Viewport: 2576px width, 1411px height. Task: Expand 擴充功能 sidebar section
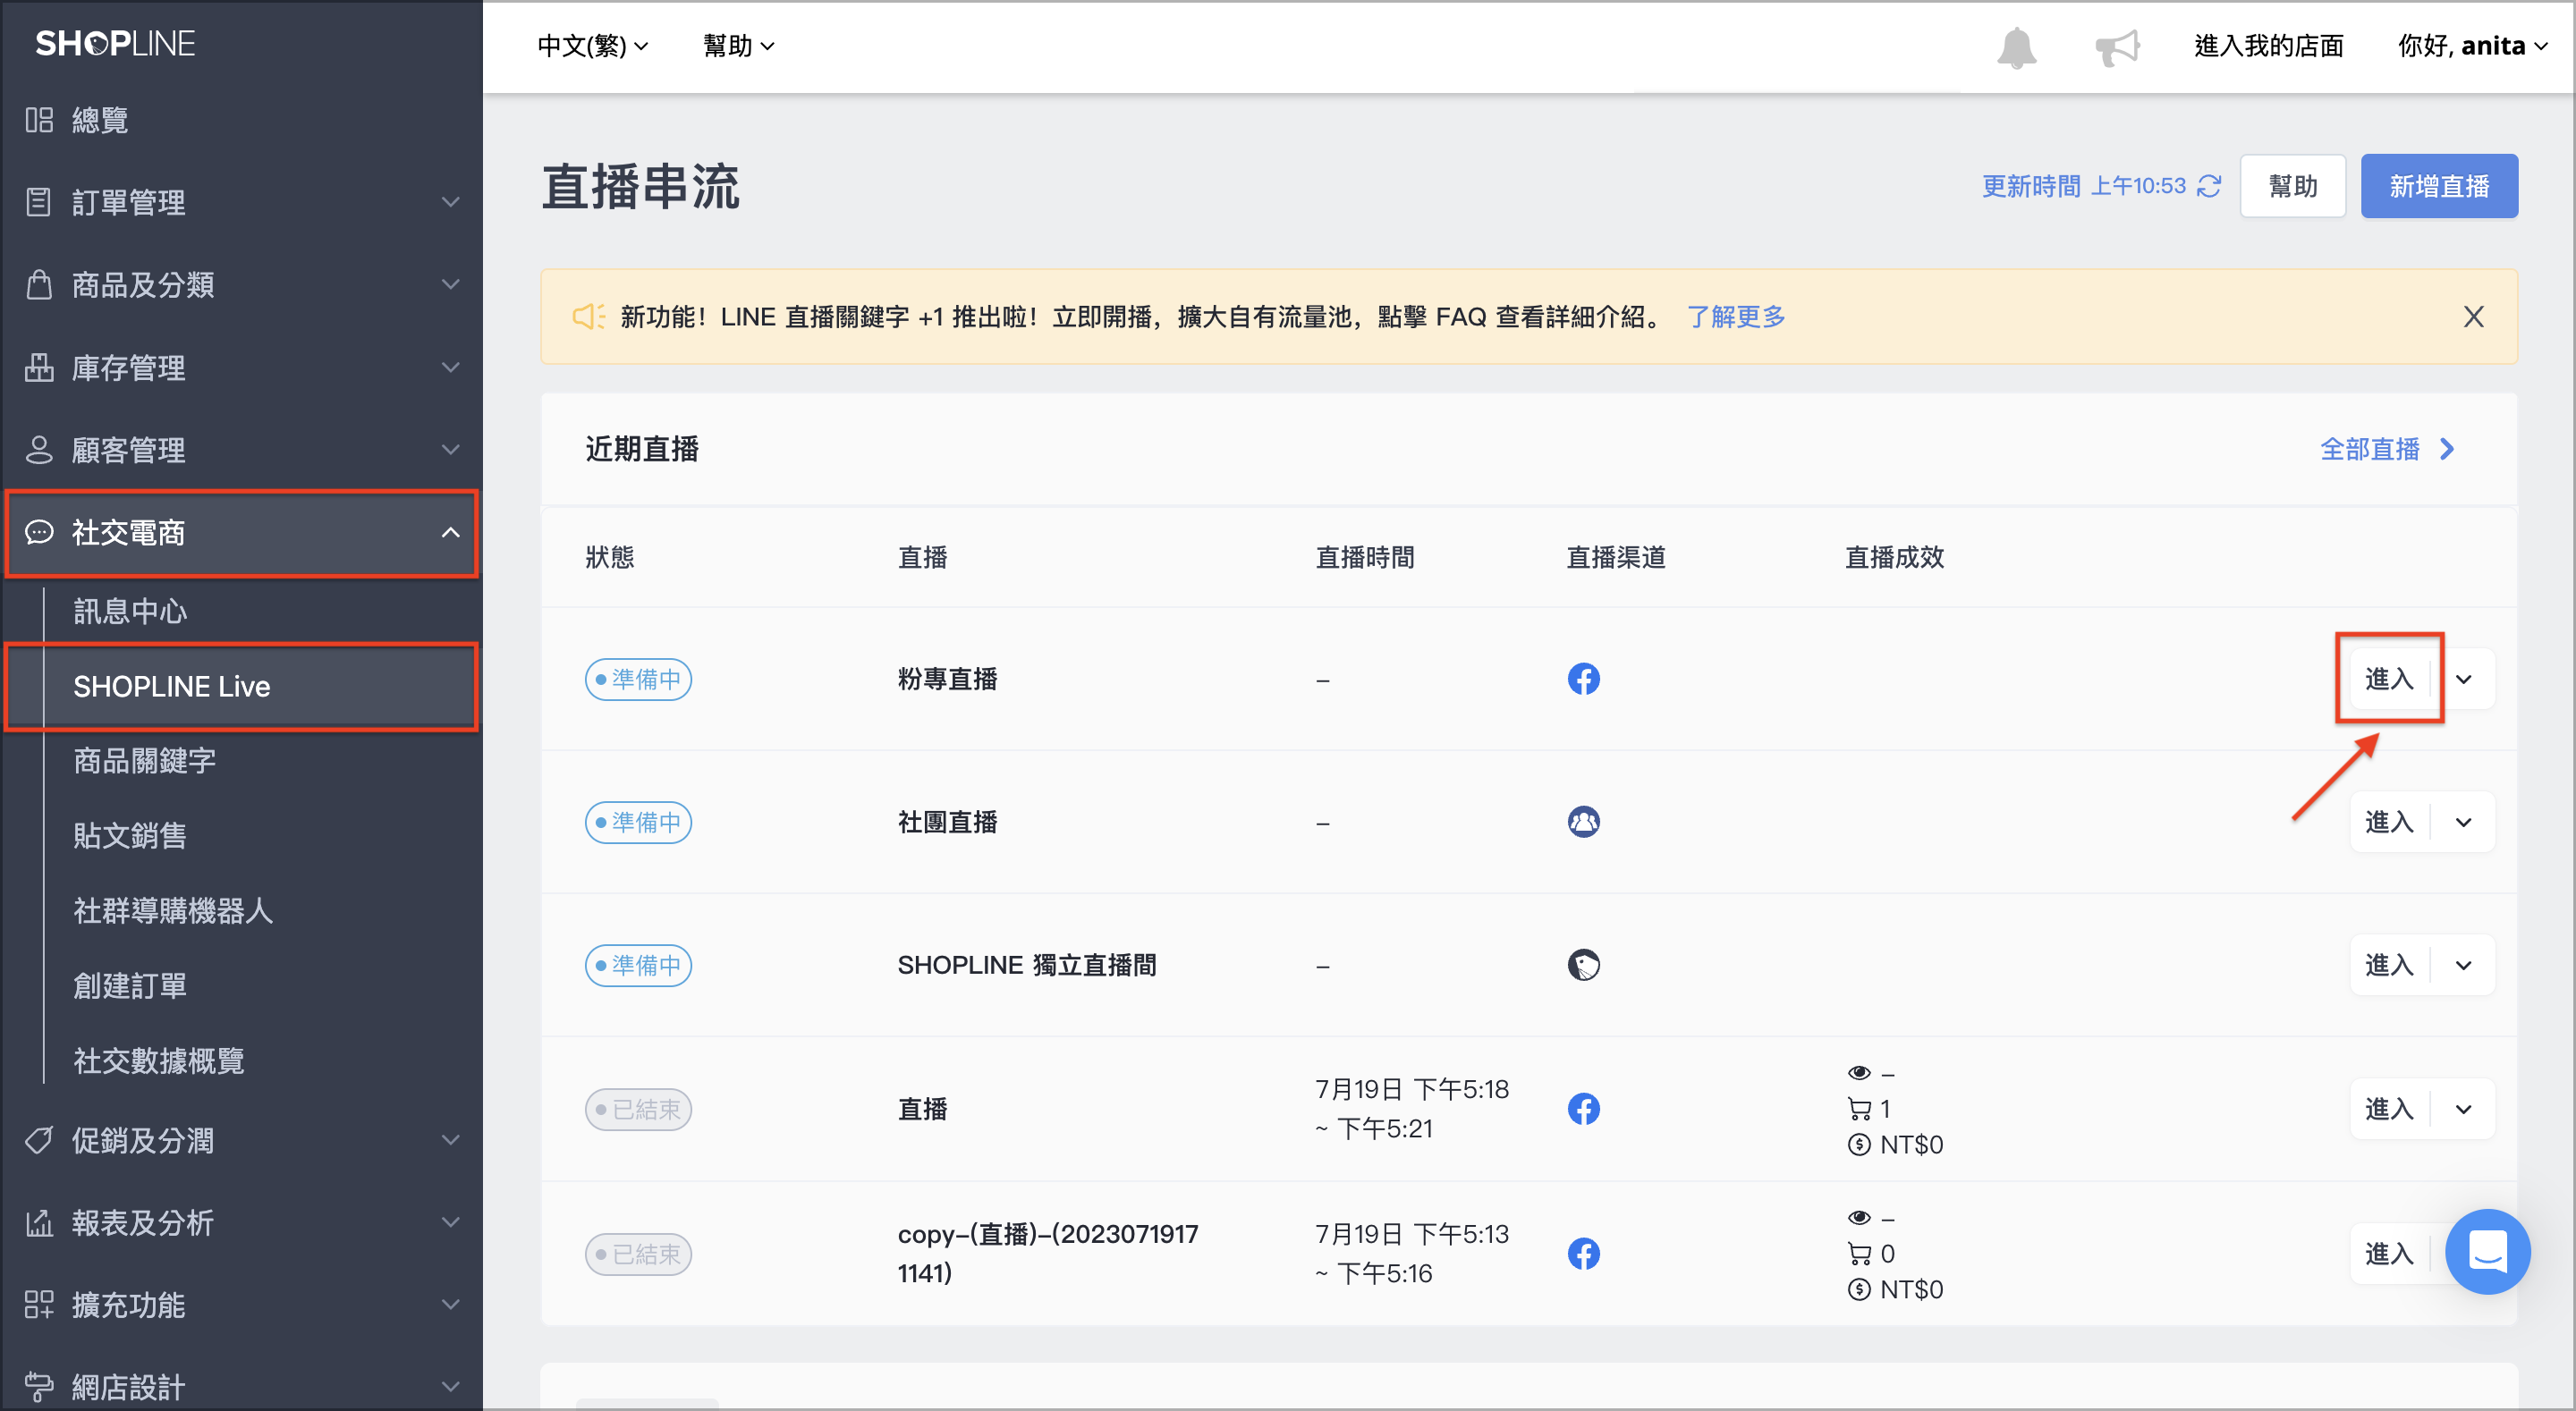[451, 1304]
